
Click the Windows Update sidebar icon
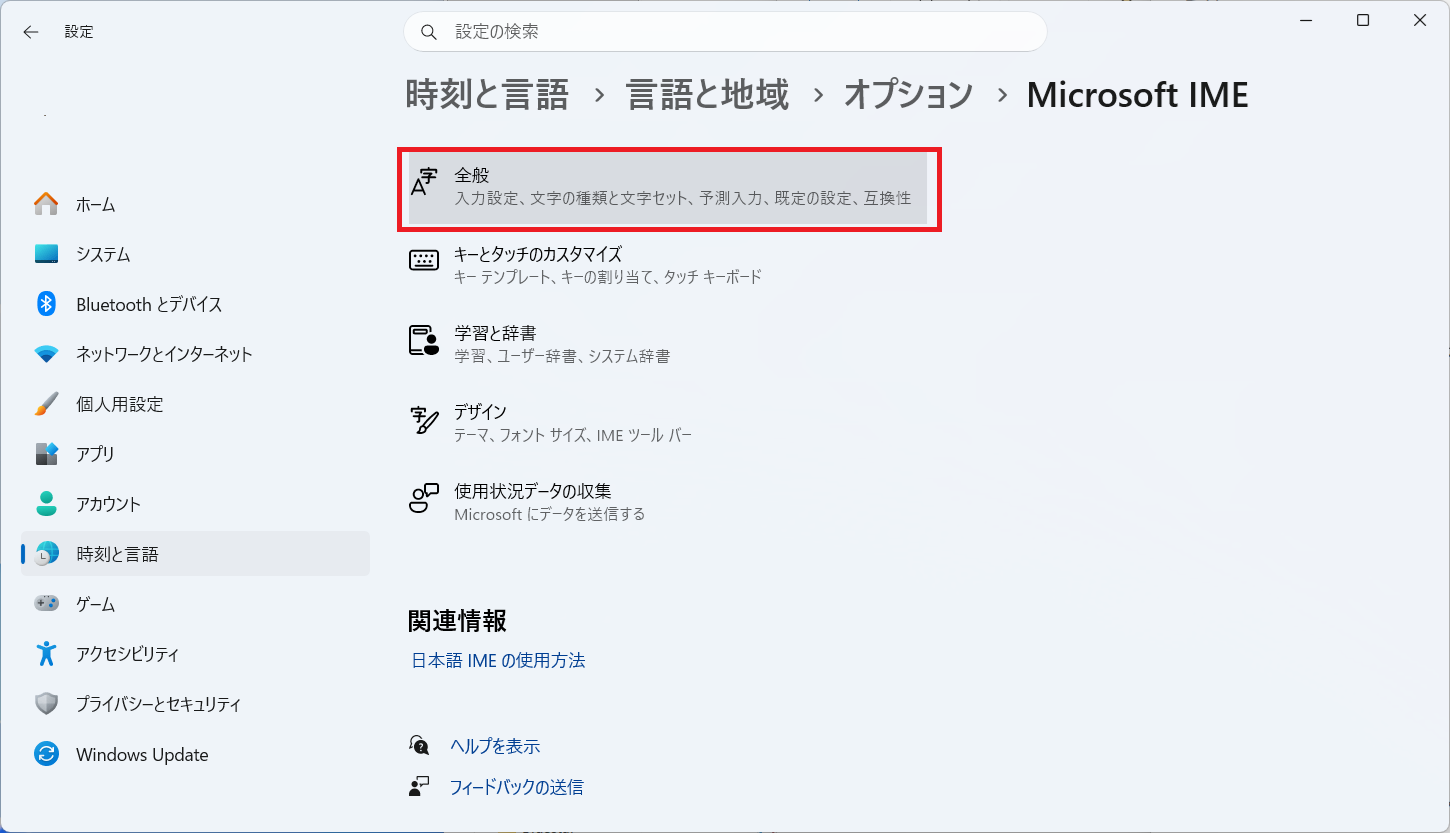coord(46,754)
